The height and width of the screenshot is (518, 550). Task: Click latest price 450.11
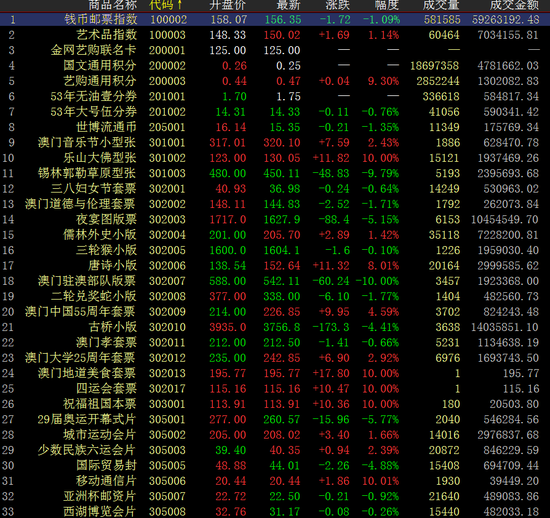282,173
